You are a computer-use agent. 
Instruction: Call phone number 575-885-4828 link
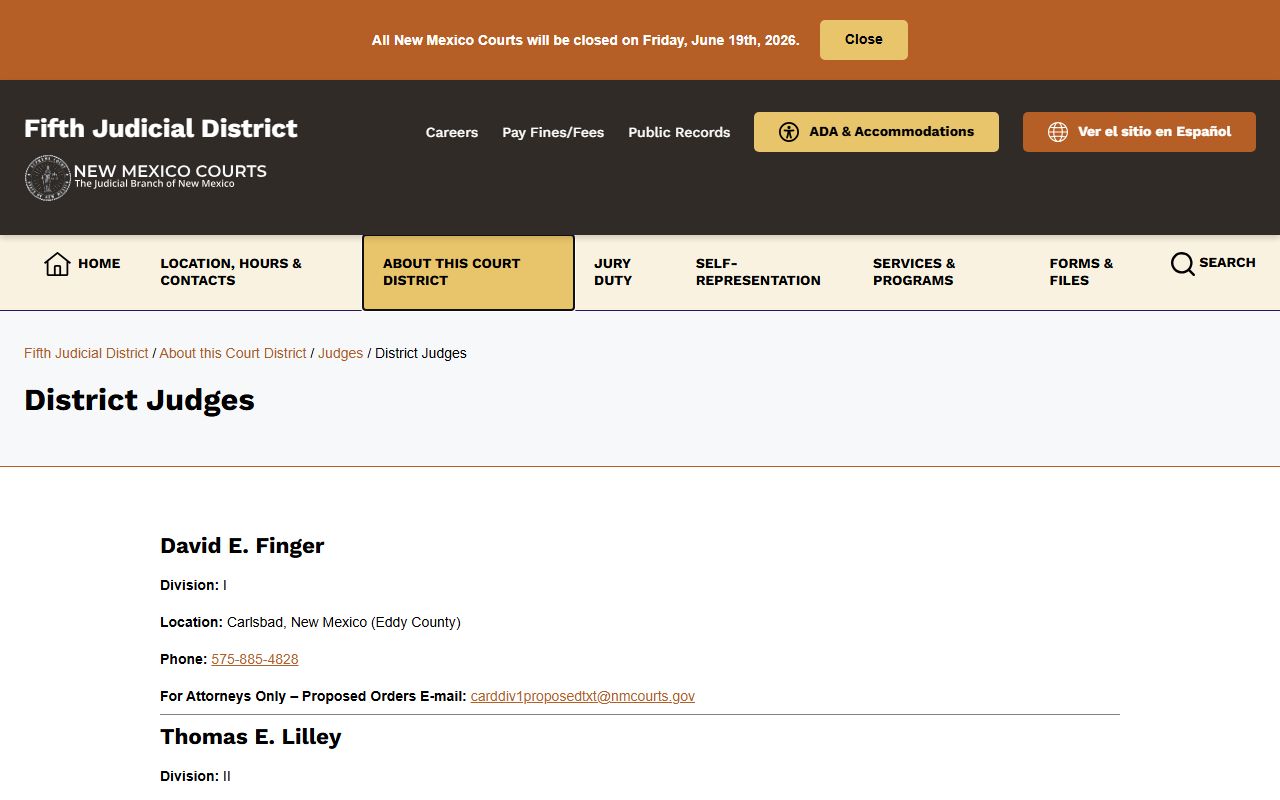coord(255,659)
